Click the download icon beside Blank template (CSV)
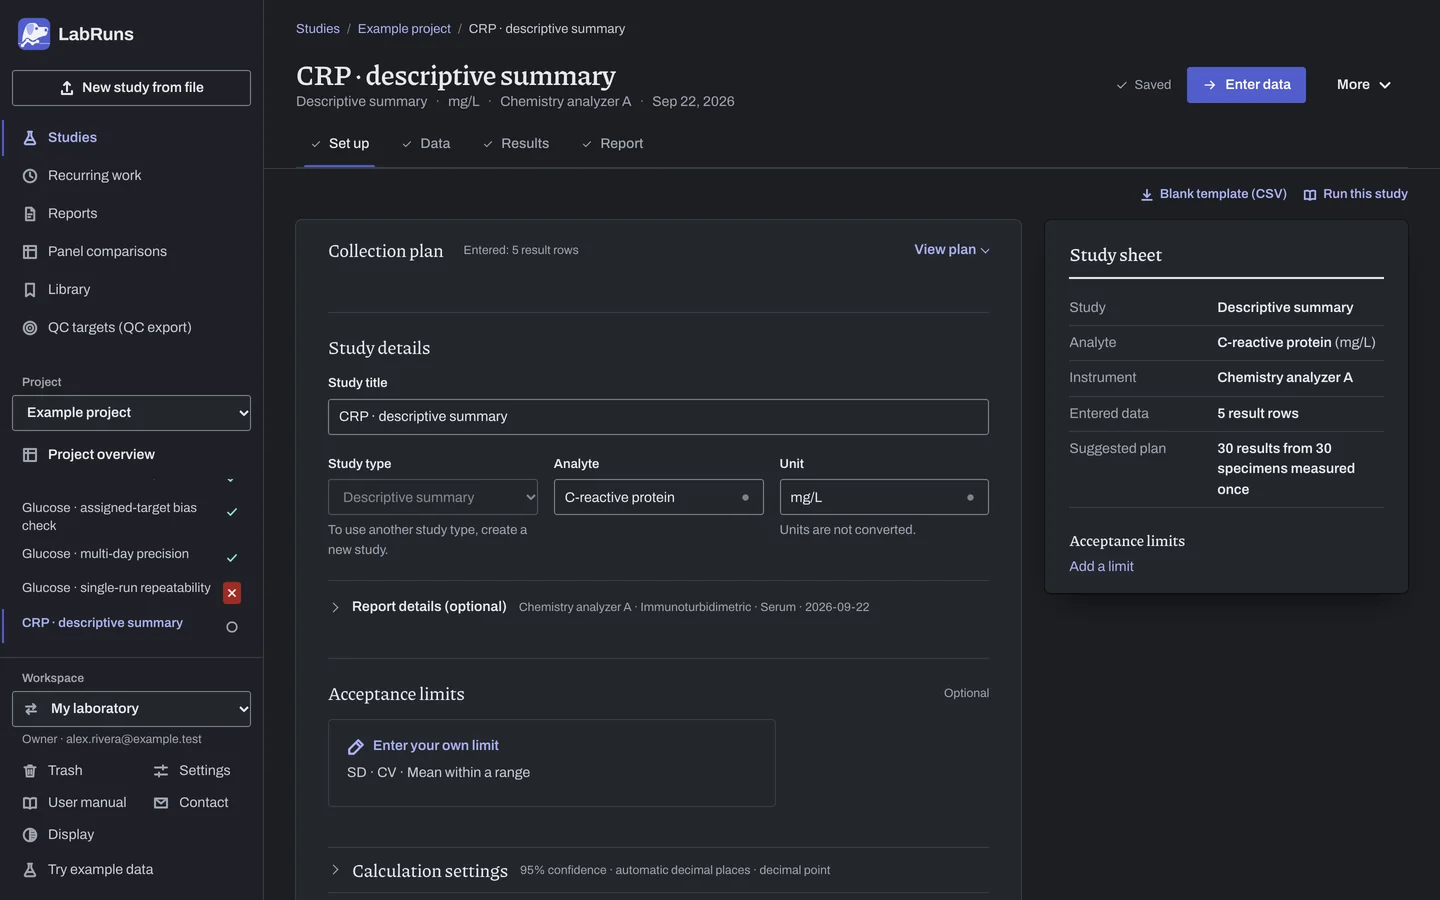The image size is (1440, 900). coord(1147,195)
